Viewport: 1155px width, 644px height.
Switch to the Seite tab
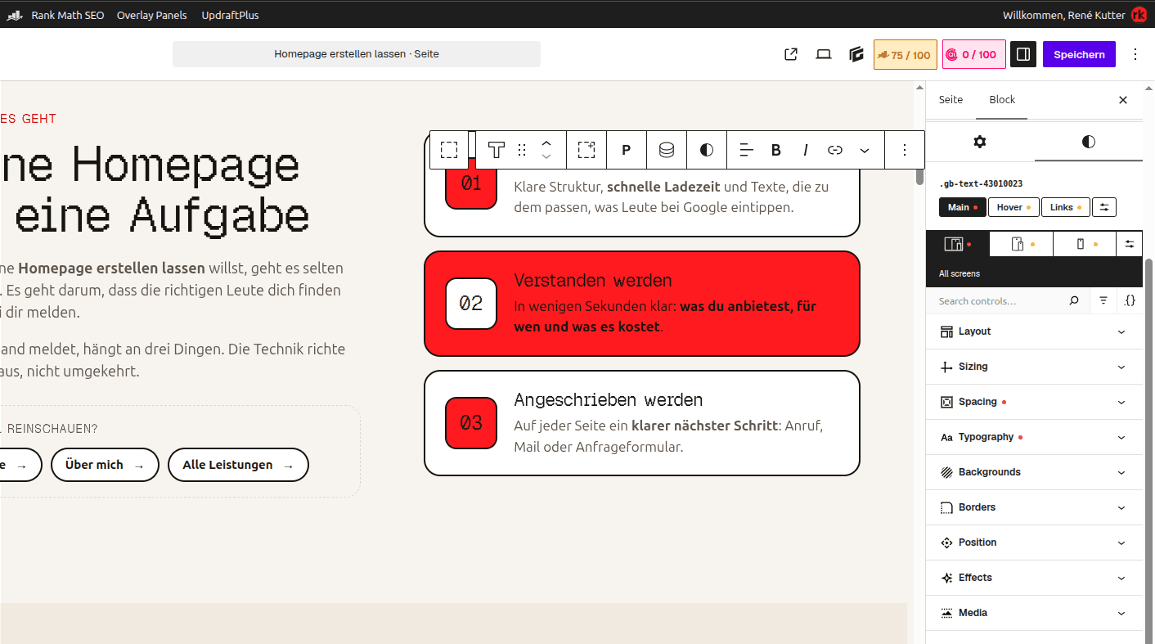[x=950, y=99]
